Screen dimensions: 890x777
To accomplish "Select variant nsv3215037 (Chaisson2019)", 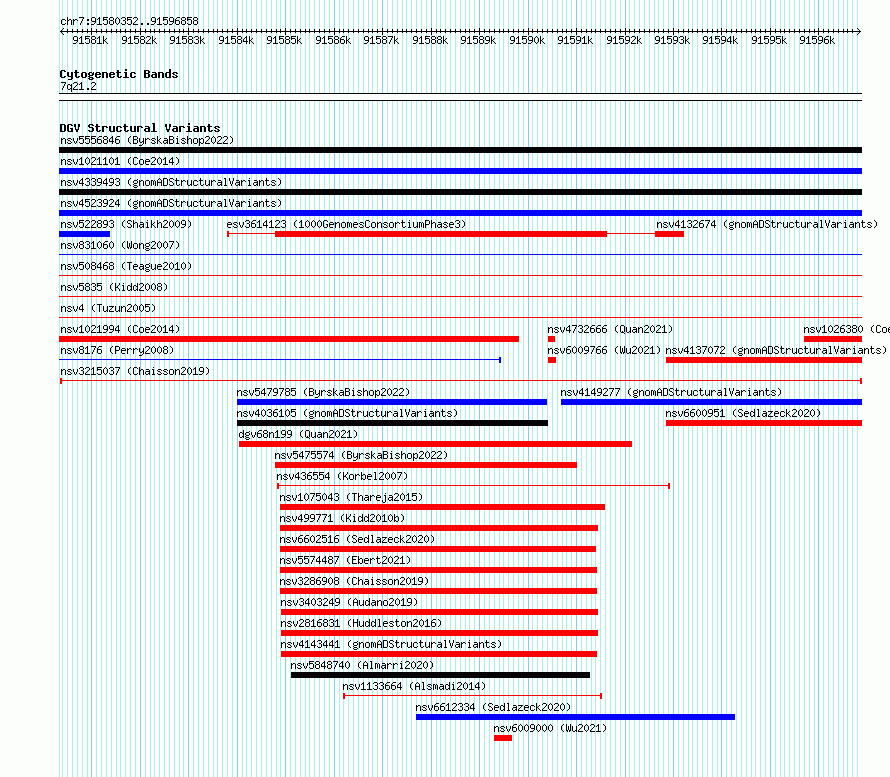I will click(135, 371).
